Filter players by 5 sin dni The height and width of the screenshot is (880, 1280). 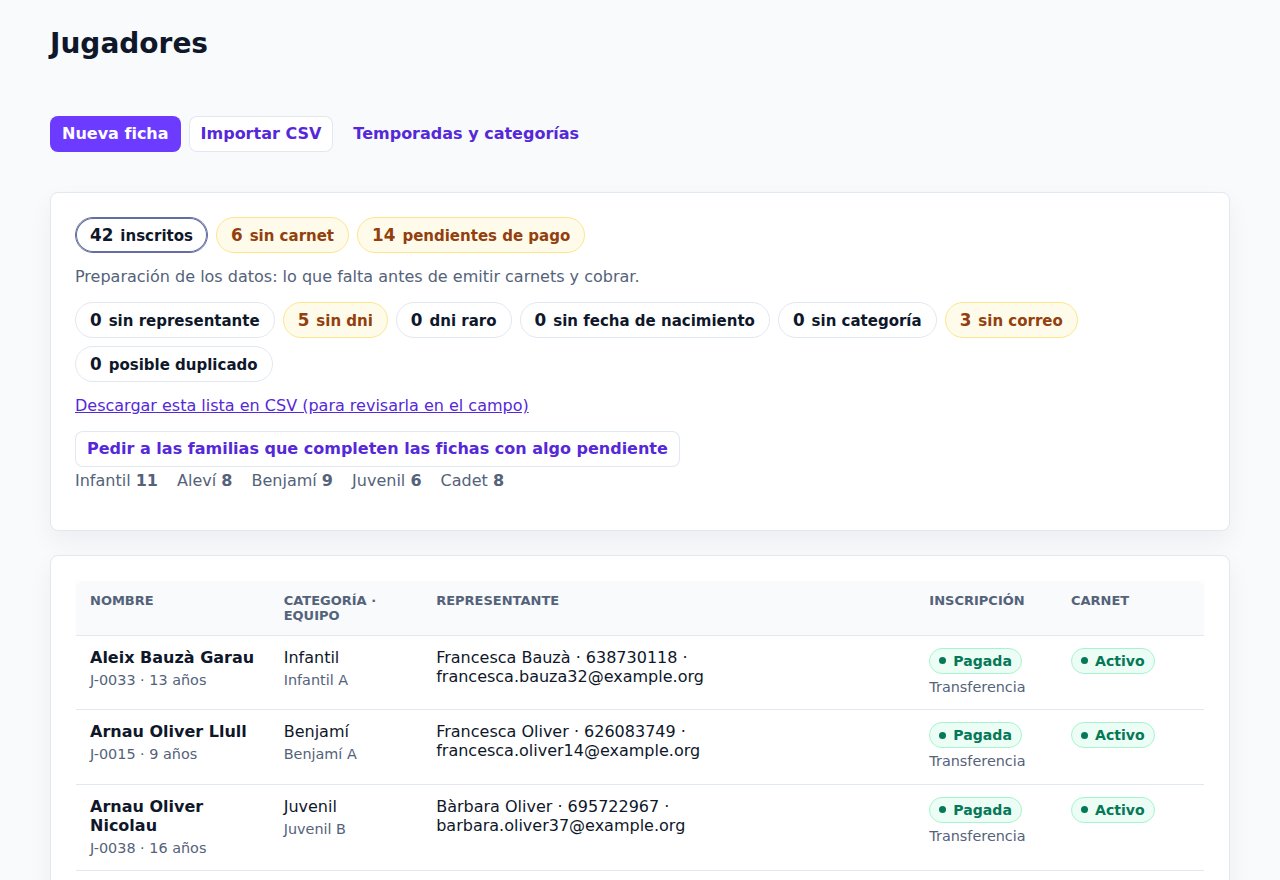coord(335,320)
